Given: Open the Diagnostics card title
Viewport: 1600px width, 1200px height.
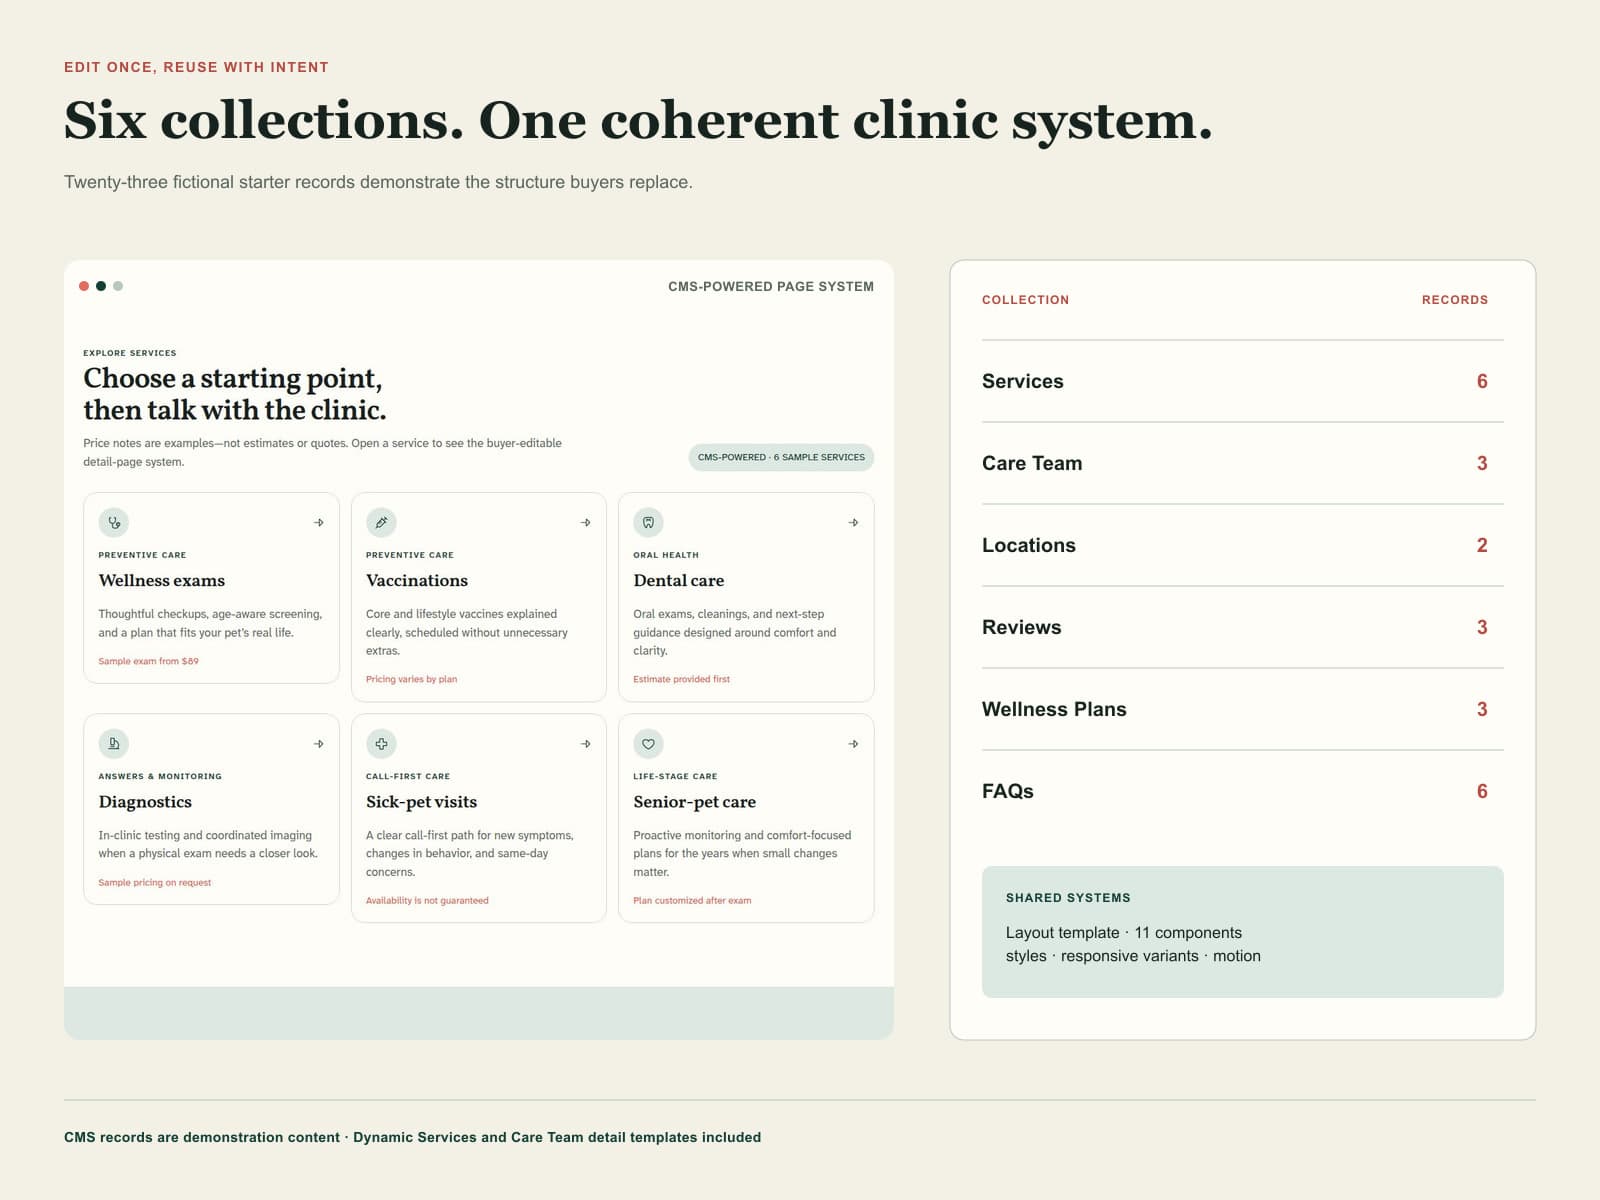Looking at the screenshot, I should click(145, 801).
